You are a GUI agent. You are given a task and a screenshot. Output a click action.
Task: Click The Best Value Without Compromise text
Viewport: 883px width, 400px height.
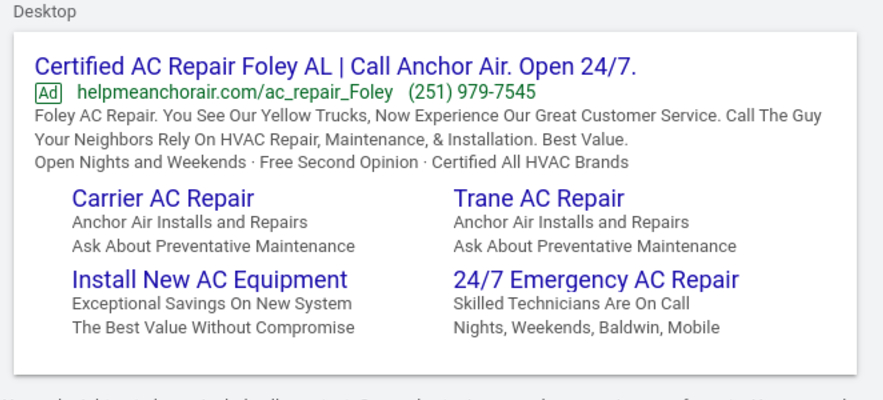pyautogui.click(x=213, y=327)
